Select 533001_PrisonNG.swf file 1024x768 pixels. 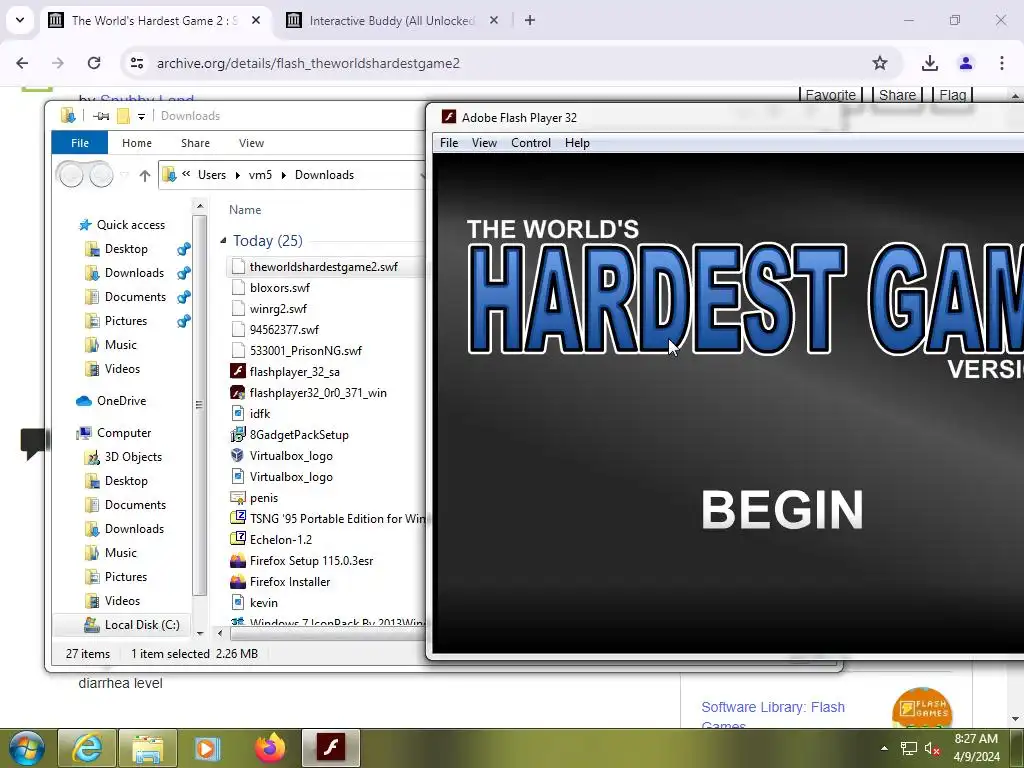point(306,351)
